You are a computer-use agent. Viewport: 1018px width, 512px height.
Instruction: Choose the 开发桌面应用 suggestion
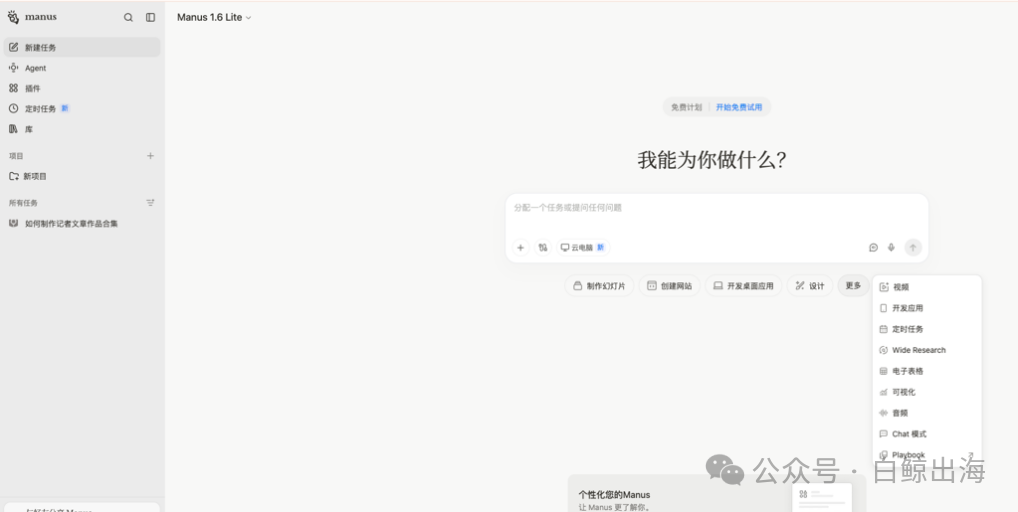click(x=743, y=286)
